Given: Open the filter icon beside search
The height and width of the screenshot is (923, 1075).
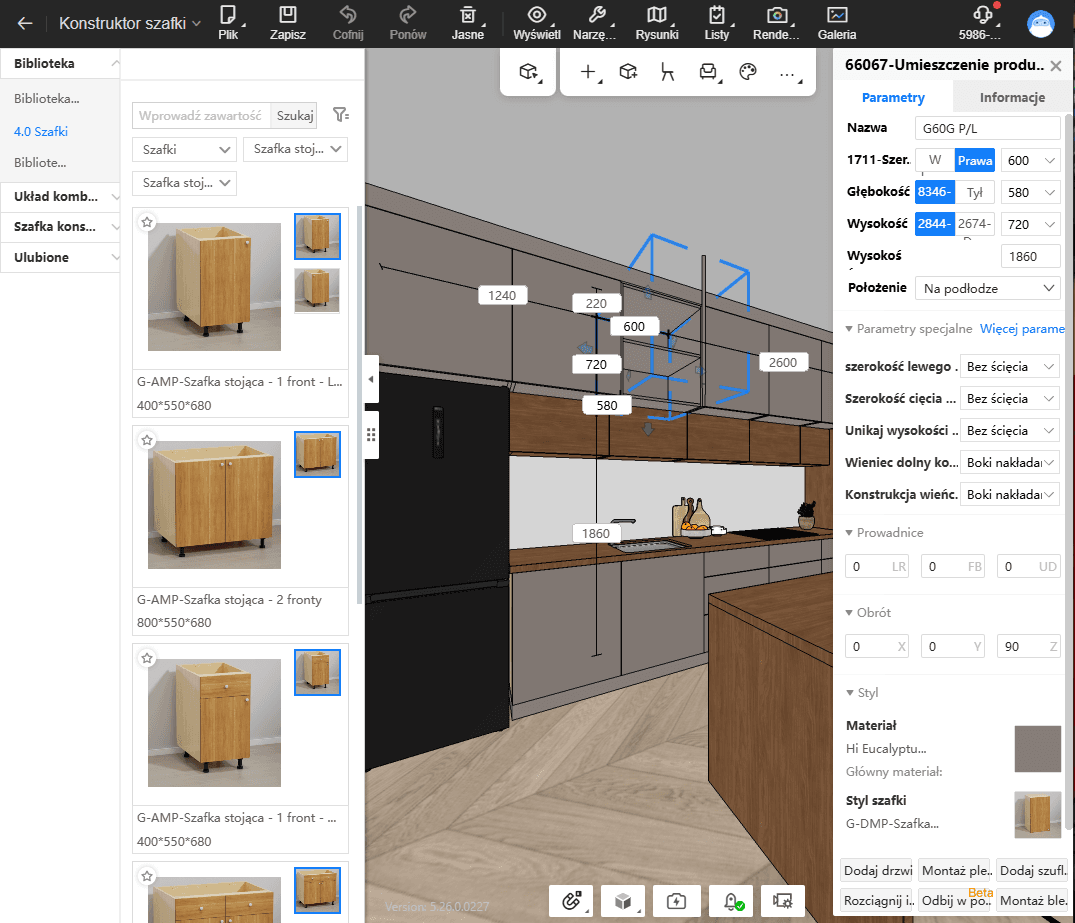Looking at the screenshot, I should pyautogui.click(x=341, y=115).
